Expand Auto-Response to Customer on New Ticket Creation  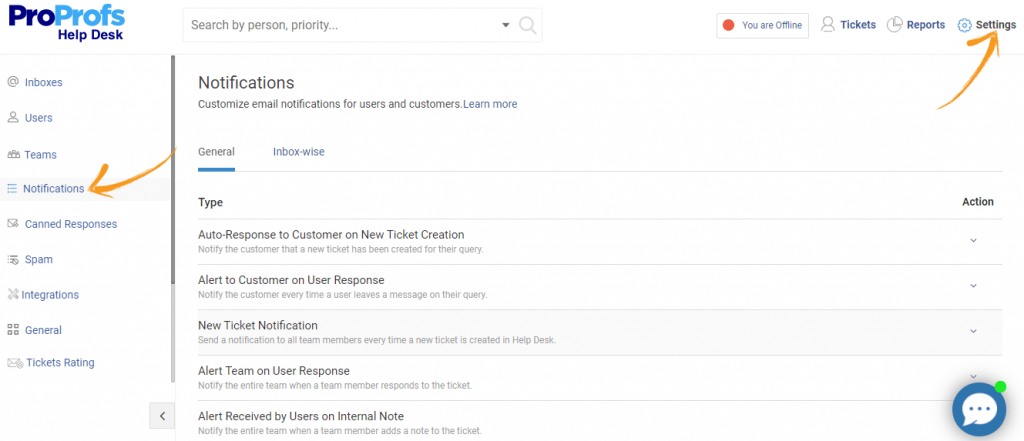tap(973, 240)
